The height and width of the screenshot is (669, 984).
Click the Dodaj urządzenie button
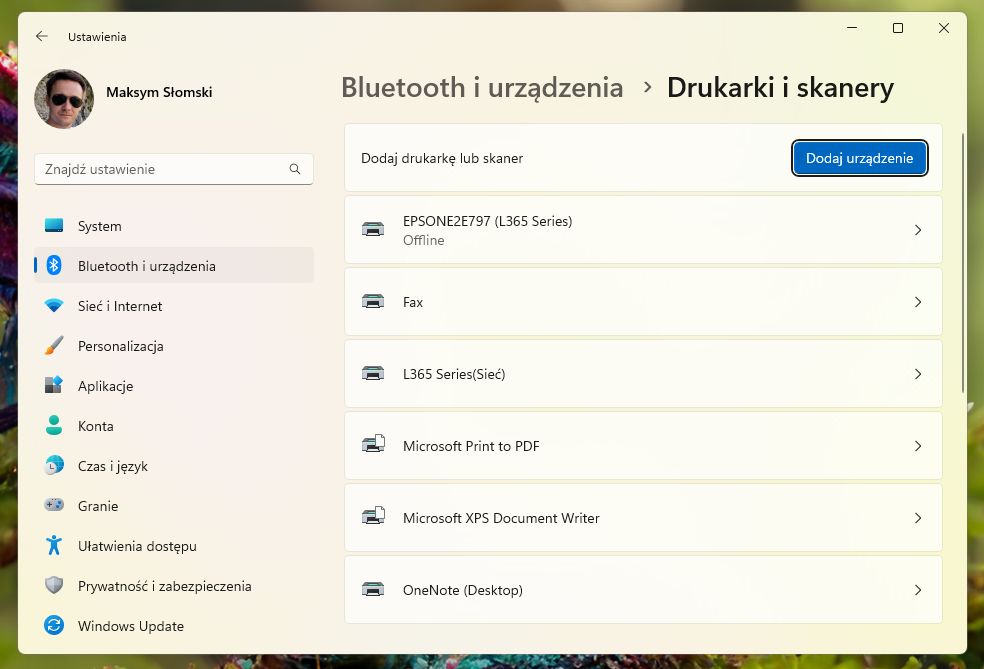[x=859, y=158]
